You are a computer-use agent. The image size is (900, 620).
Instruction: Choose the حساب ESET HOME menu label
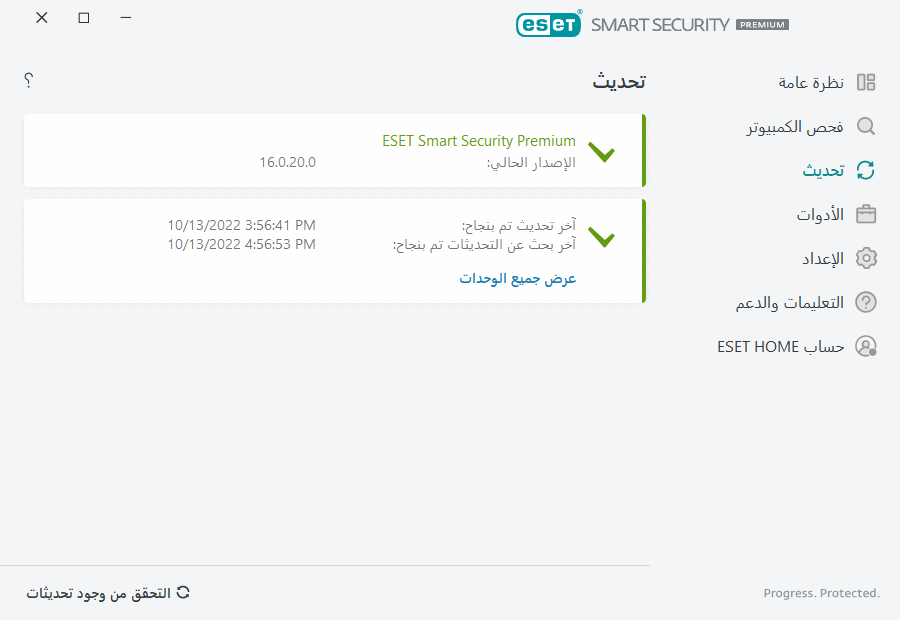pyautogui.click(x=781, y=346)
